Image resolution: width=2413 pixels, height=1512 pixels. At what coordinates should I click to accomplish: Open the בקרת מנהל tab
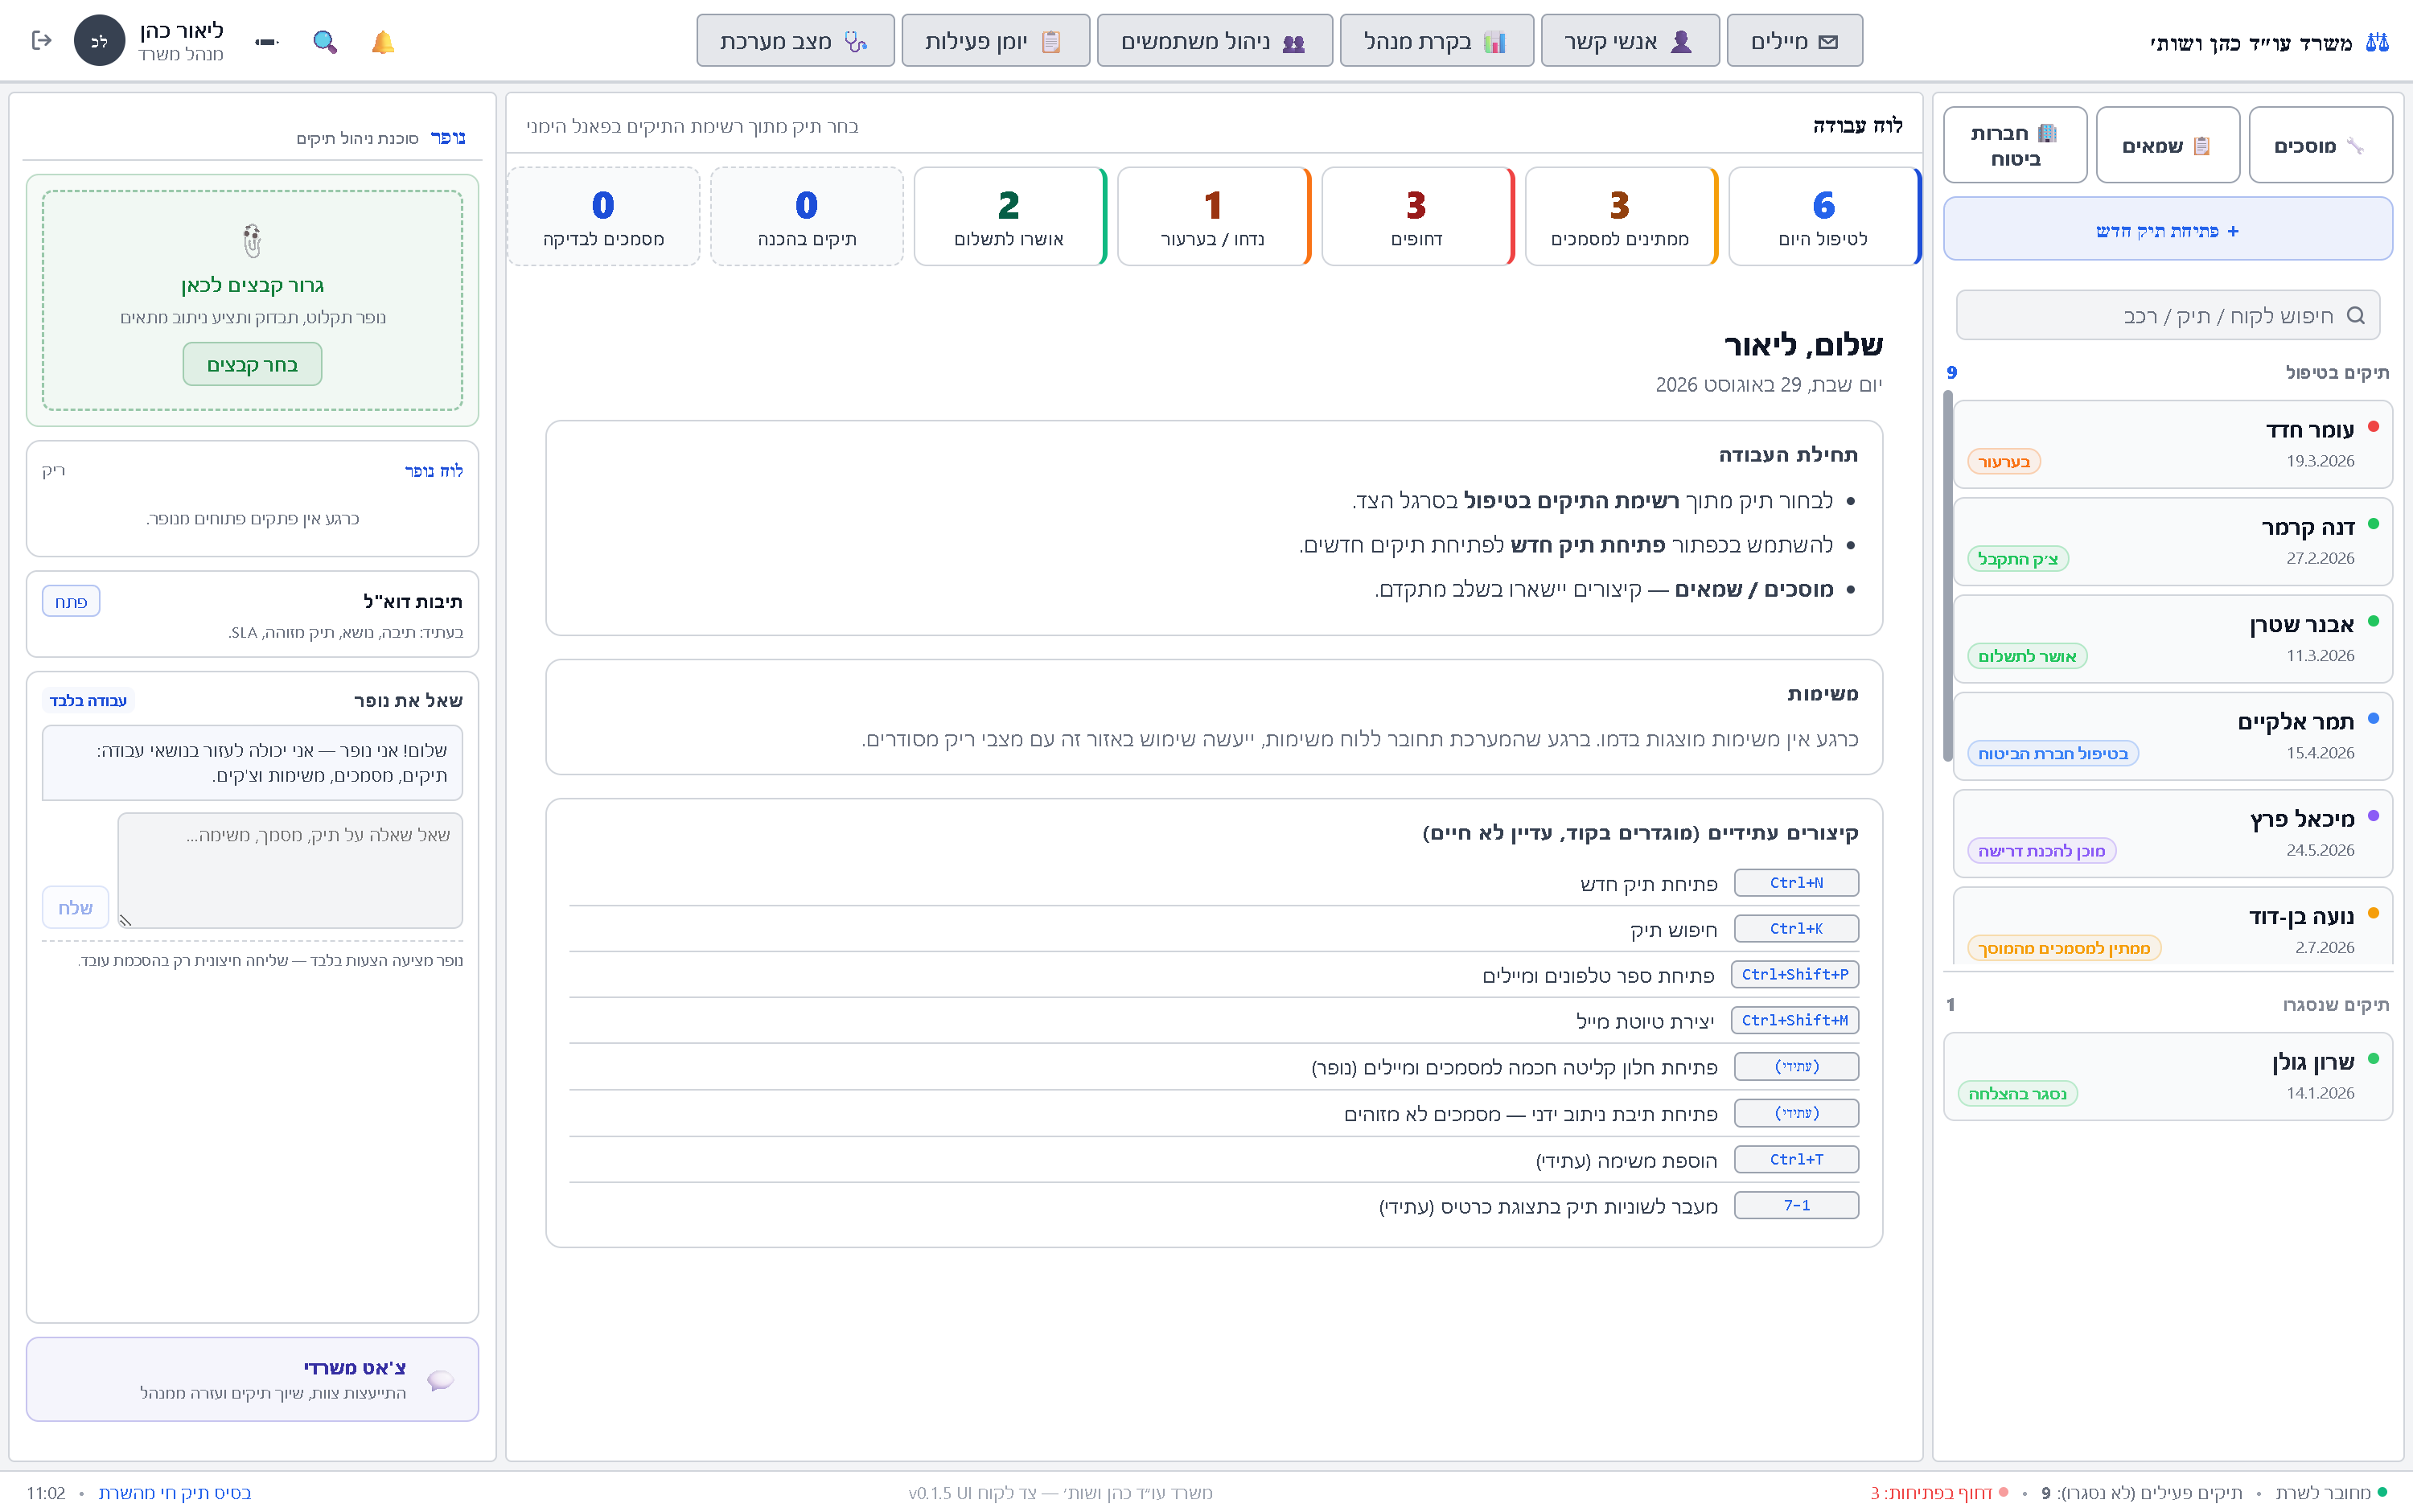pyautogui.click(x=1436, y=41)
